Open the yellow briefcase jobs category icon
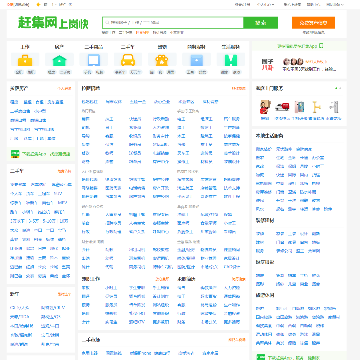Image resolution: width=360 pixels, height=360 pixels. click(x=25, y=60)
